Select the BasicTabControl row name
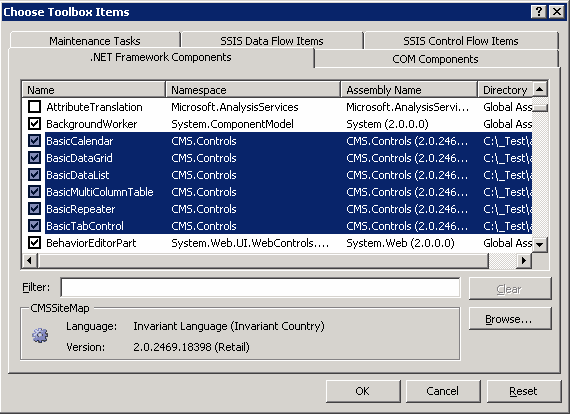 (85, 226)
